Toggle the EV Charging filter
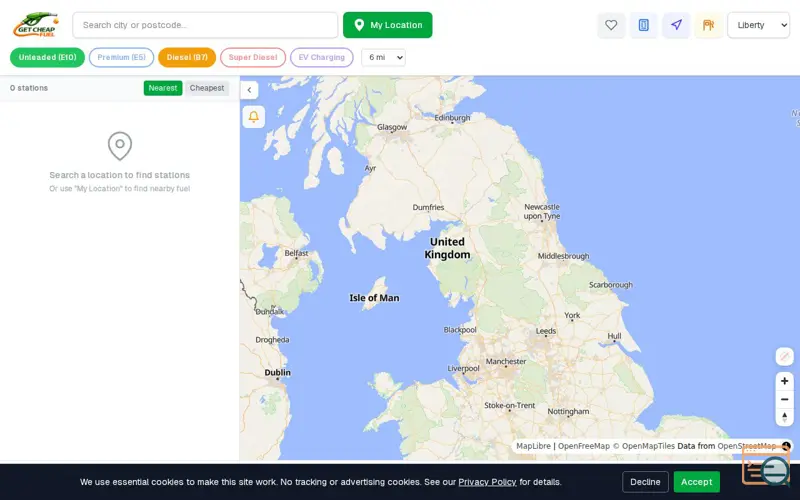The height and width of the screenshot is (500, 800). 321,57
